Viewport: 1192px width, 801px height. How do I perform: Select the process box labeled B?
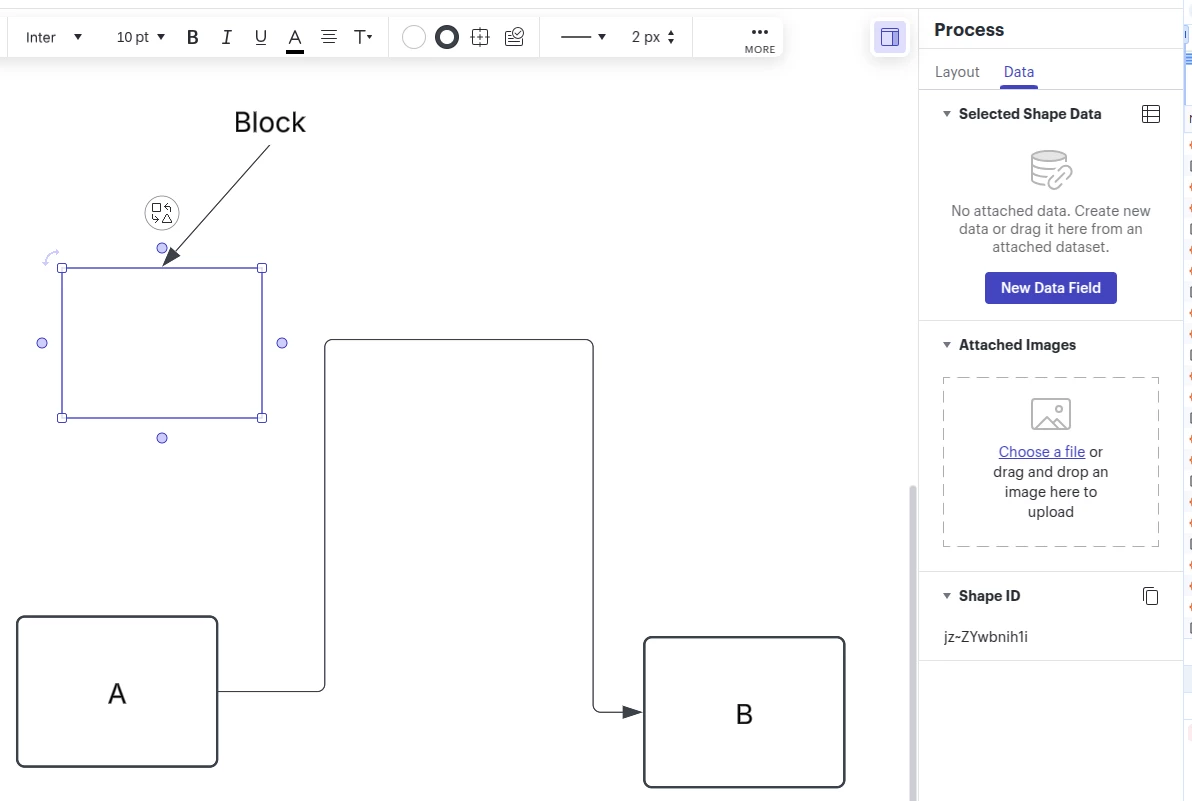pyautogui.click(x=744, y=712)
